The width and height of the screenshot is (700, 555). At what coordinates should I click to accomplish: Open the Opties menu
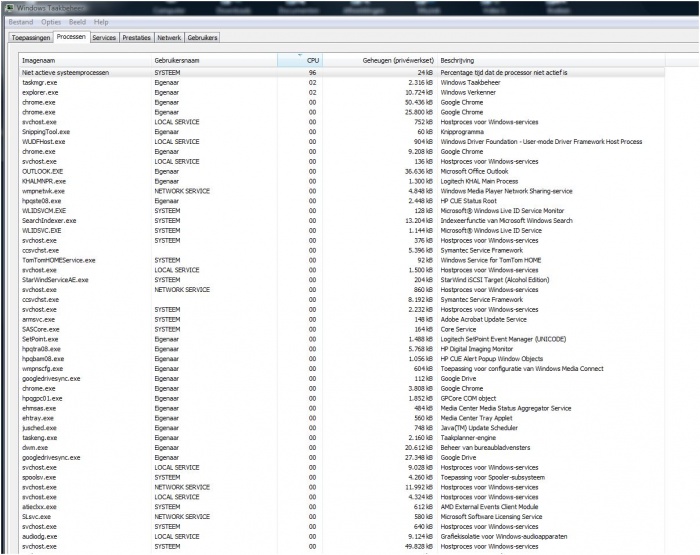(x=51, y=22)
